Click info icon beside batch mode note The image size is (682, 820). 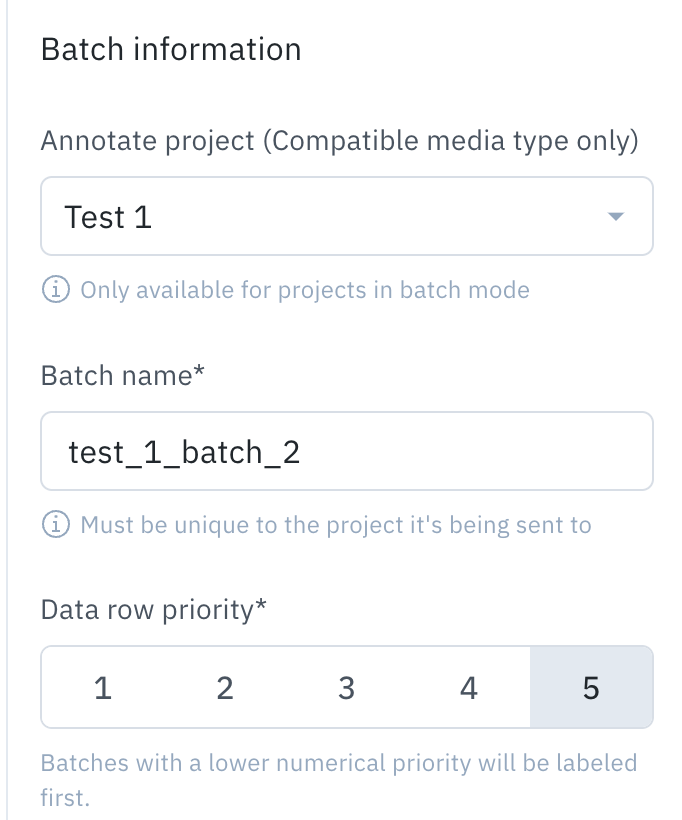[55, 289]
